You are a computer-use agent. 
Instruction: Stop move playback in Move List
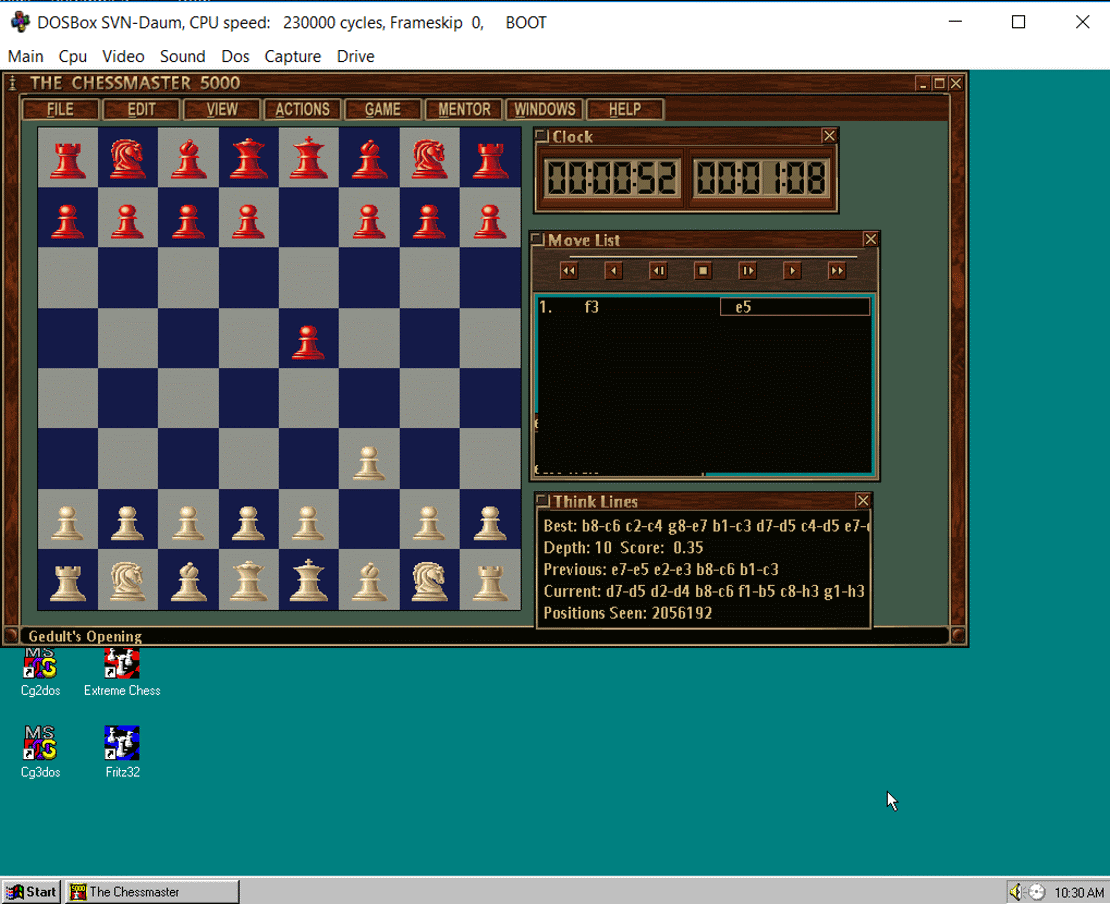[702, 270]
